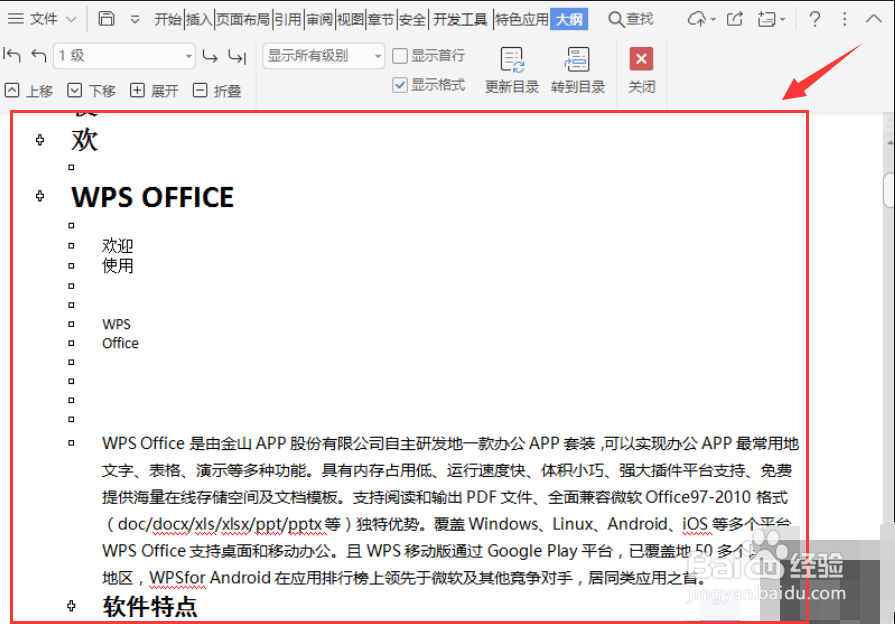Switch to the 插入 tab
Viewport: 895px width, 624px height.
click(199, 19)
